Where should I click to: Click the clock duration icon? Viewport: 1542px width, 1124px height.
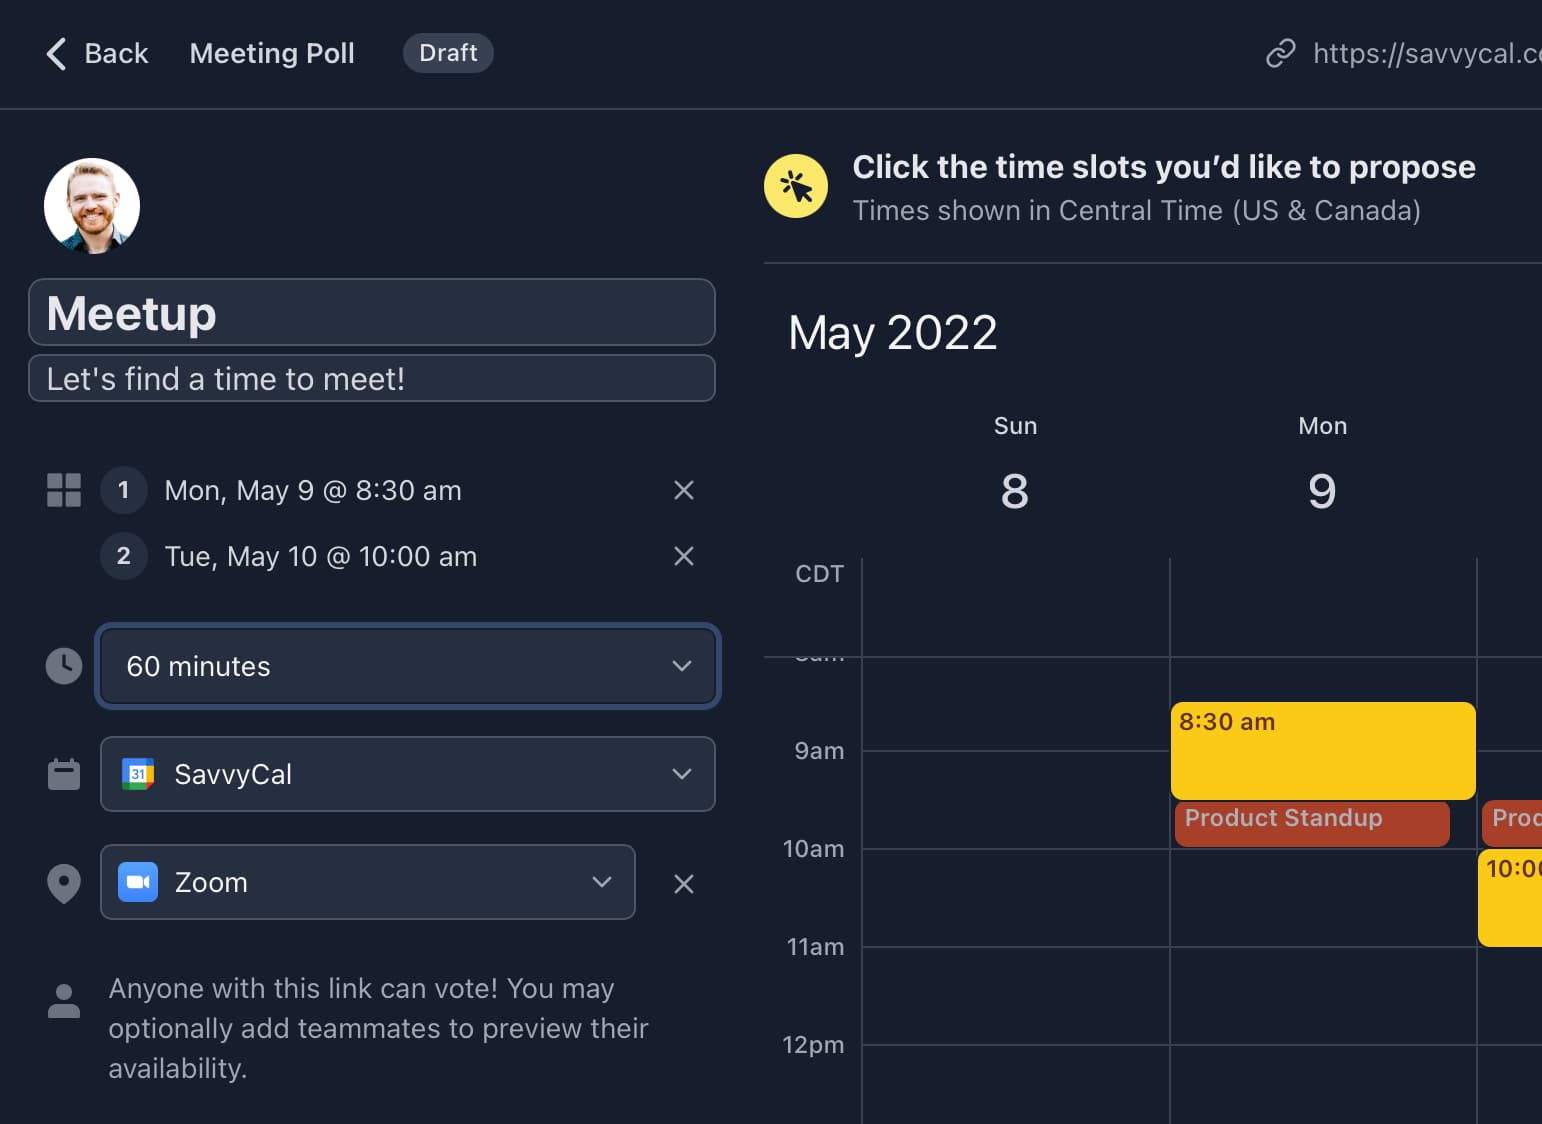coord(64,666)
